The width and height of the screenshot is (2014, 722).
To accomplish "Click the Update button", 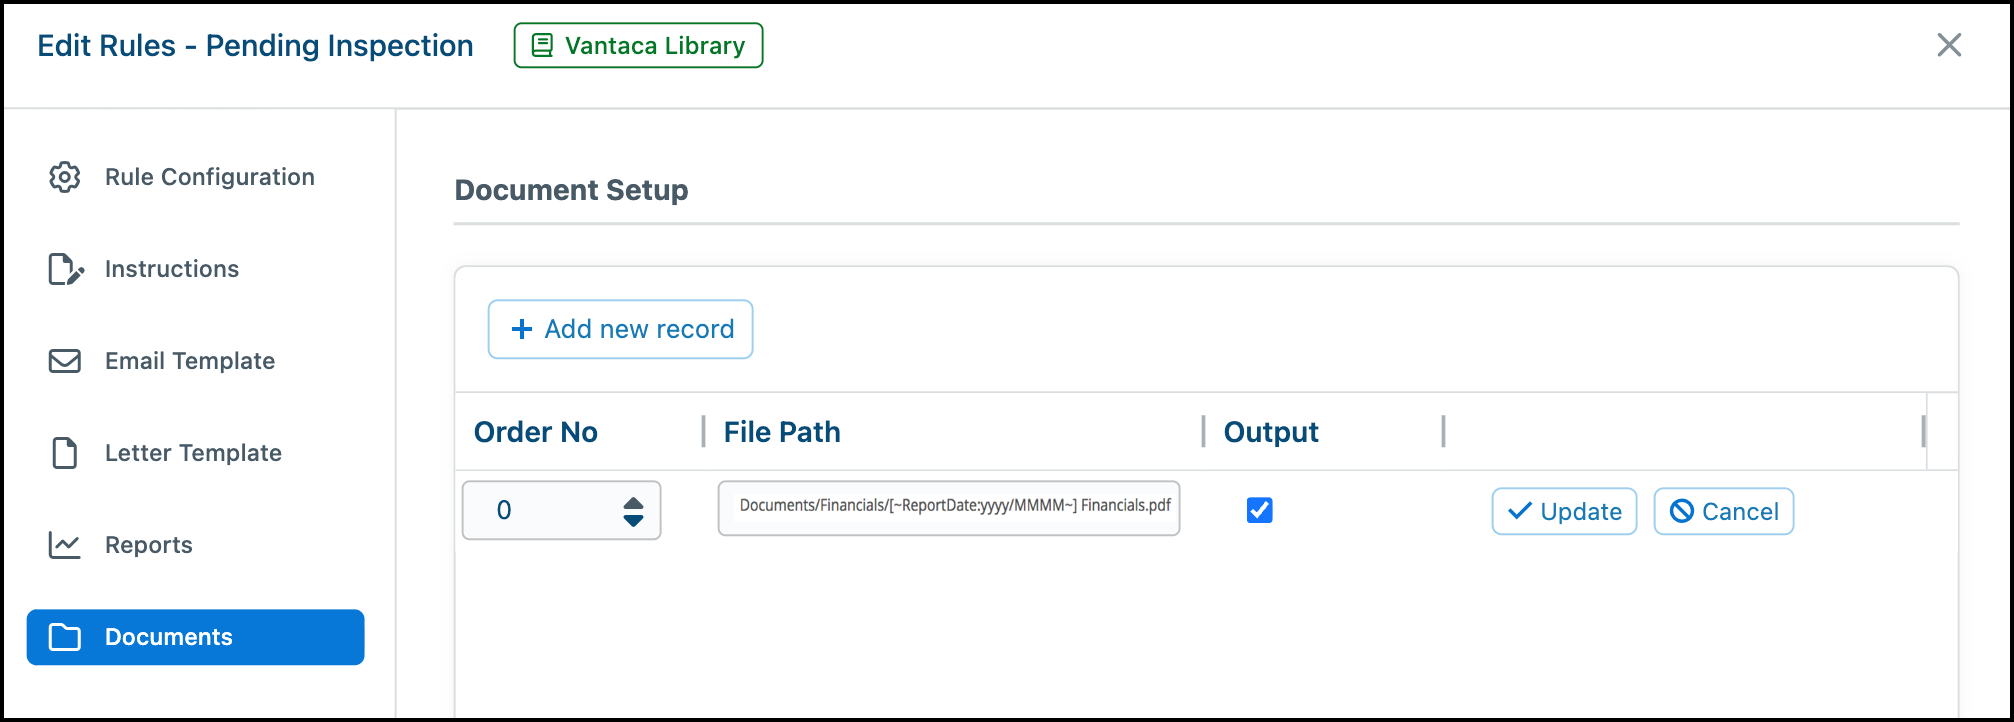I will [1564, 511].
